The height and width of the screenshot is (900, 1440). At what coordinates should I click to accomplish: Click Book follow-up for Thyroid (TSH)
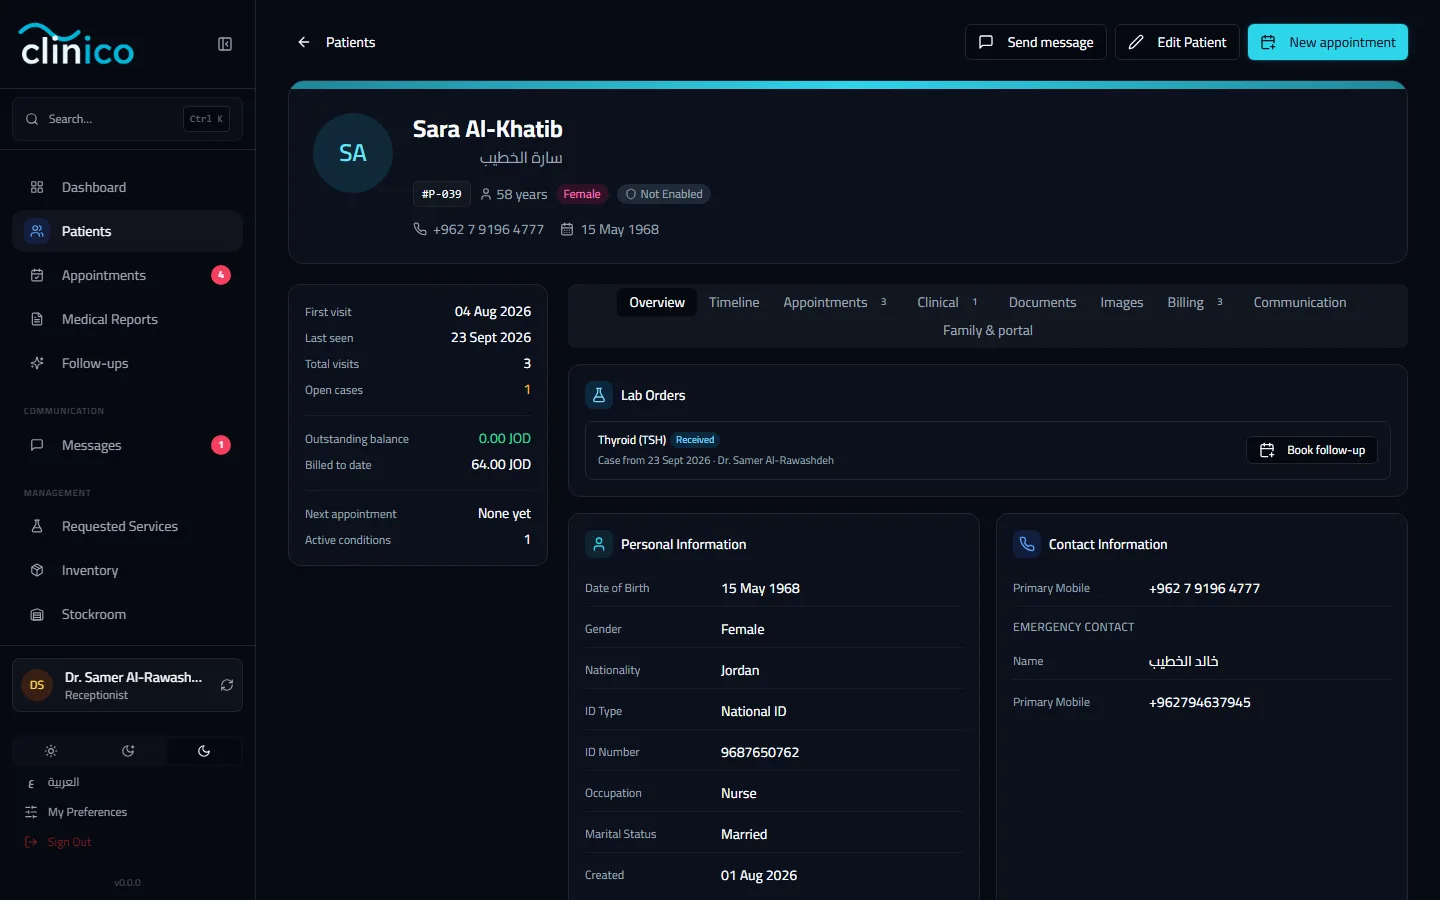[1312, 450]
